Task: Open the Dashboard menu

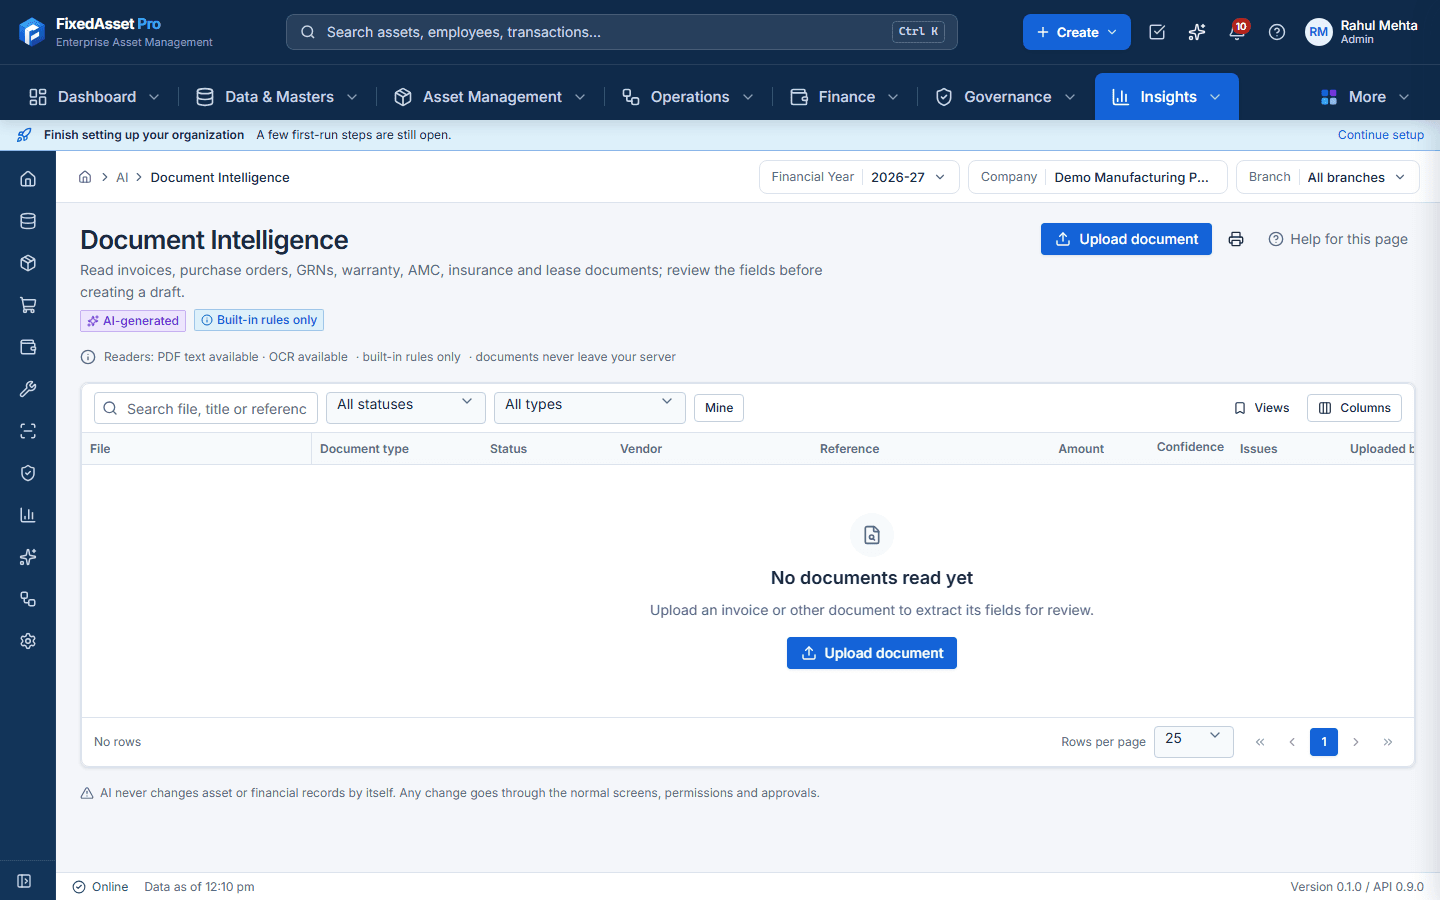Action: pos(94,97)
